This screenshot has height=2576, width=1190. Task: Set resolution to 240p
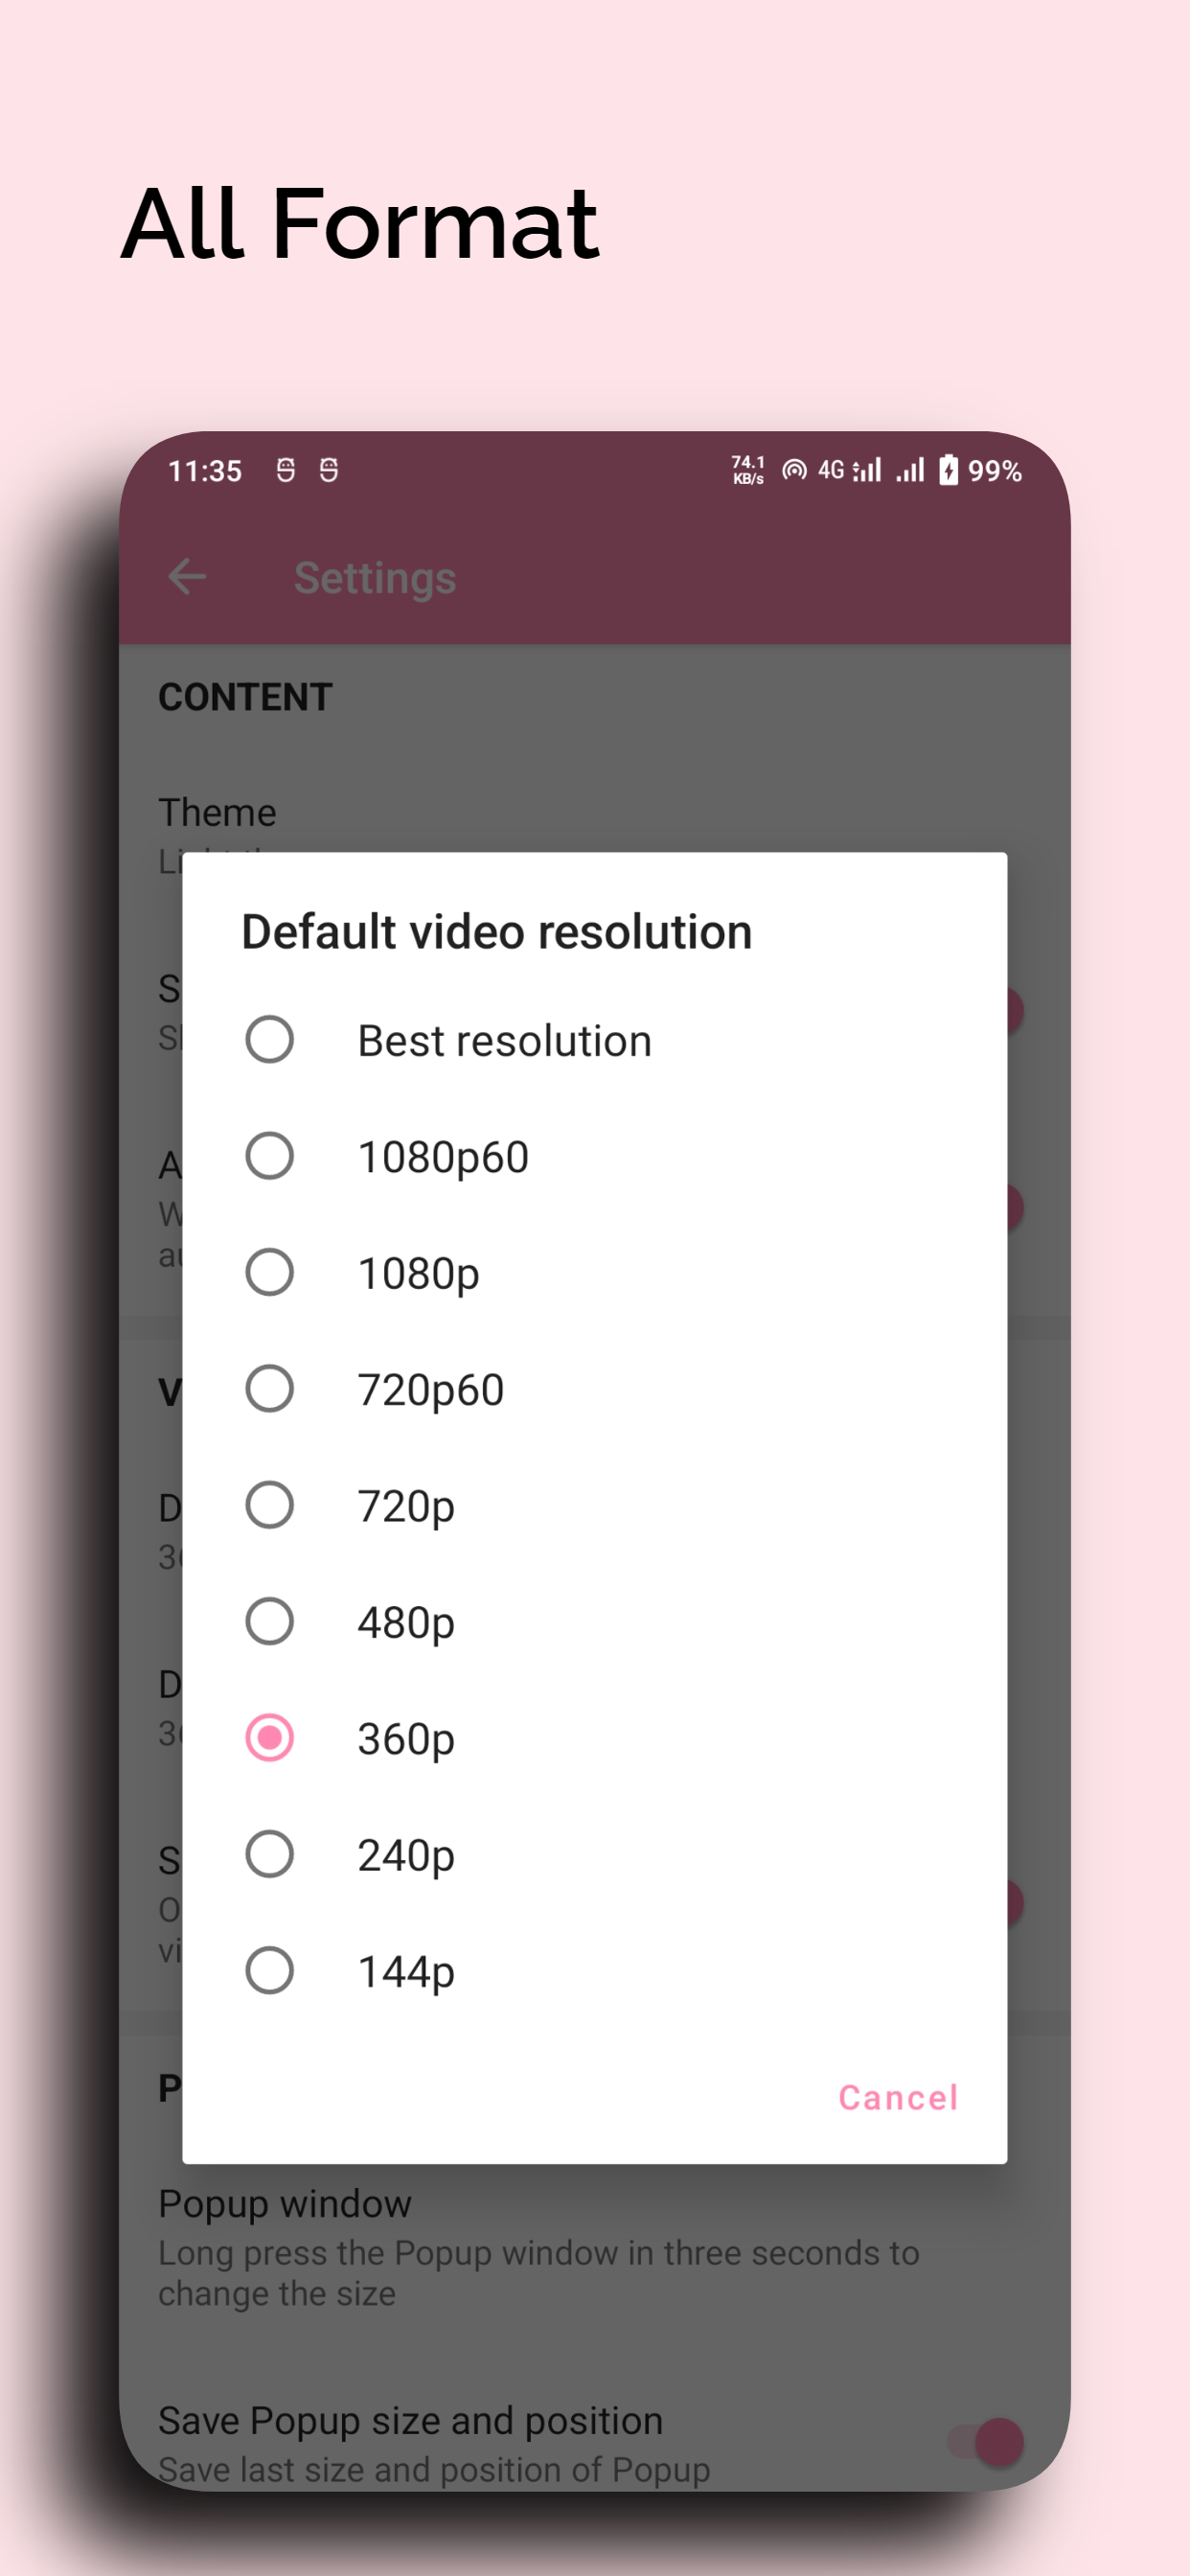tap(270, 1854)
